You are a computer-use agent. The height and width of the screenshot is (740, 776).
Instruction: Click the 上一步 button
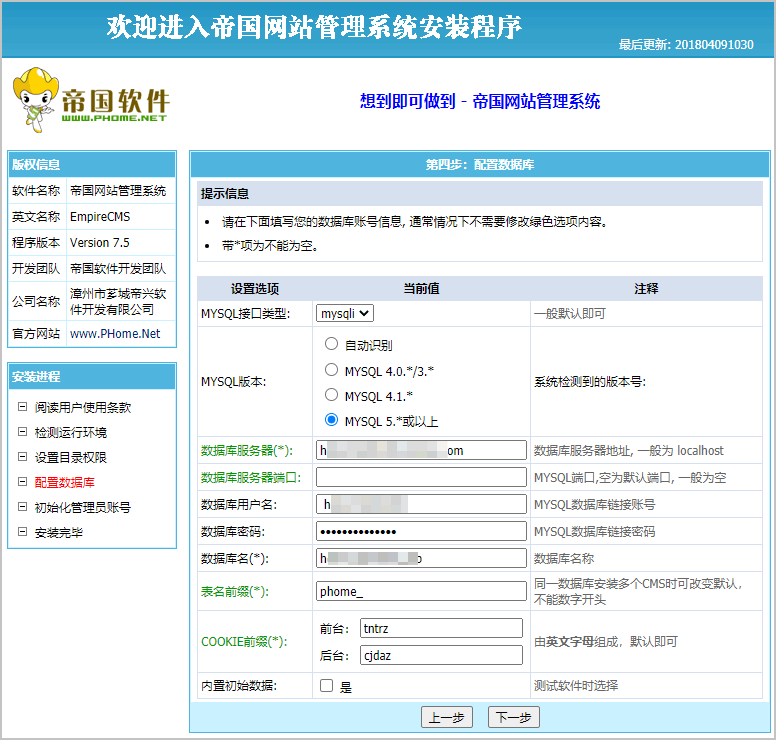[447, 717]
